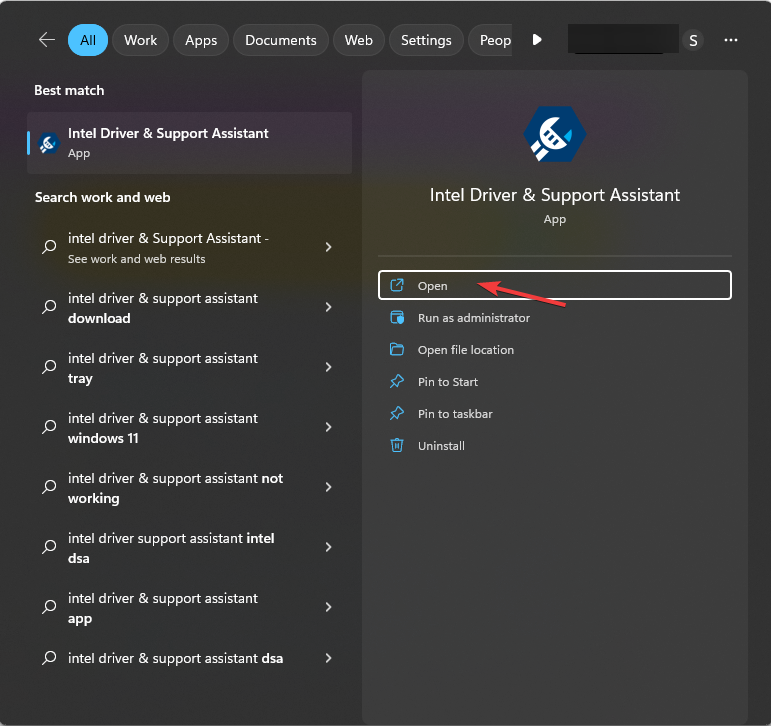
Task: Expand chevron for 'support assistant dsa' suggestion
Action: tap(328, 658)
